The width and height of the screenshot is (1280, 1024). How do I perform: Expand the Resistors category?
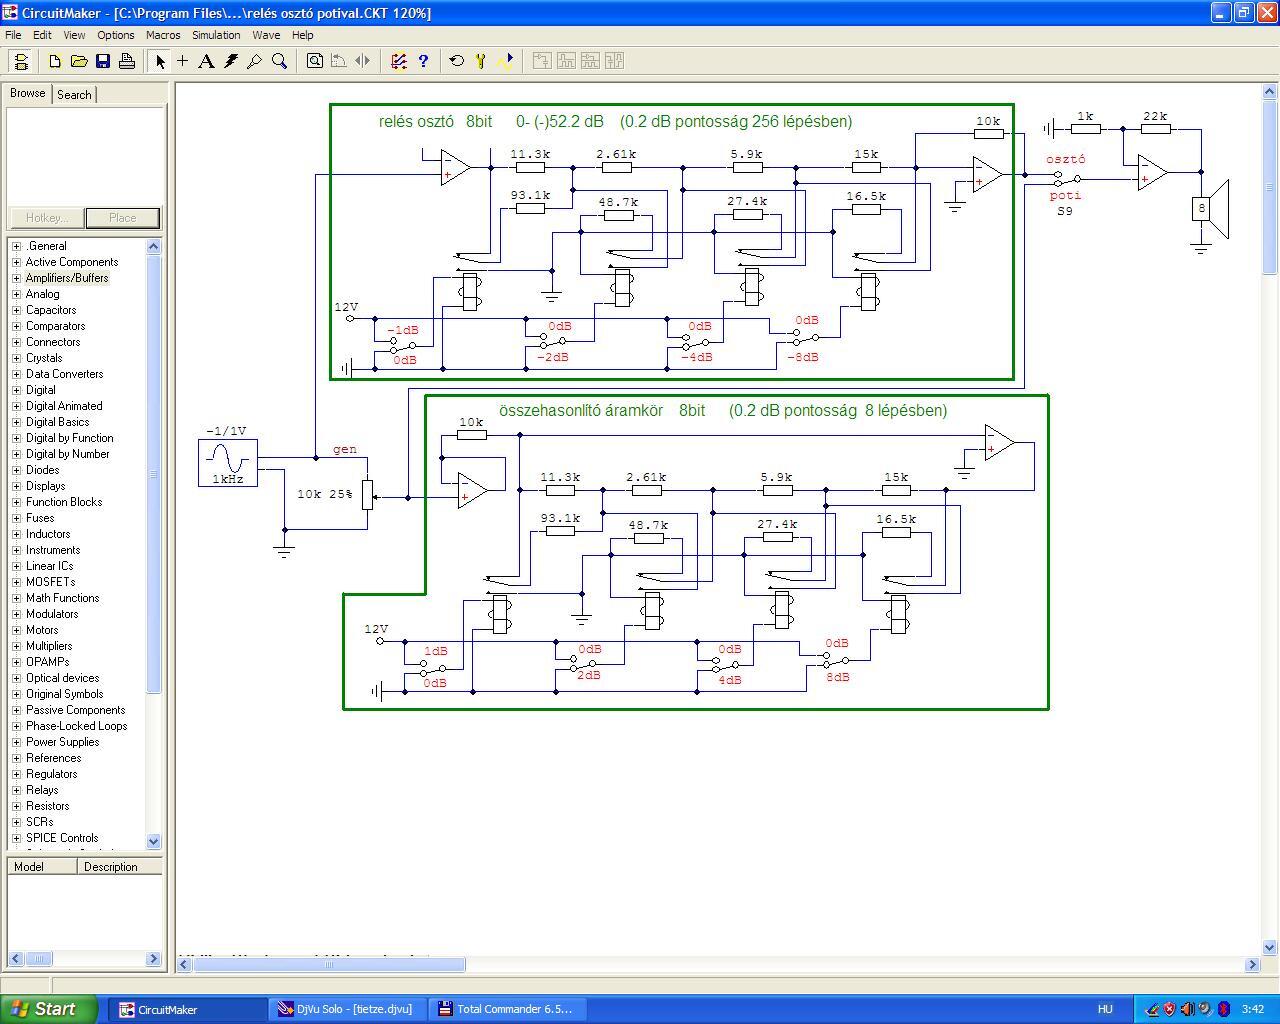click(16, 806)
